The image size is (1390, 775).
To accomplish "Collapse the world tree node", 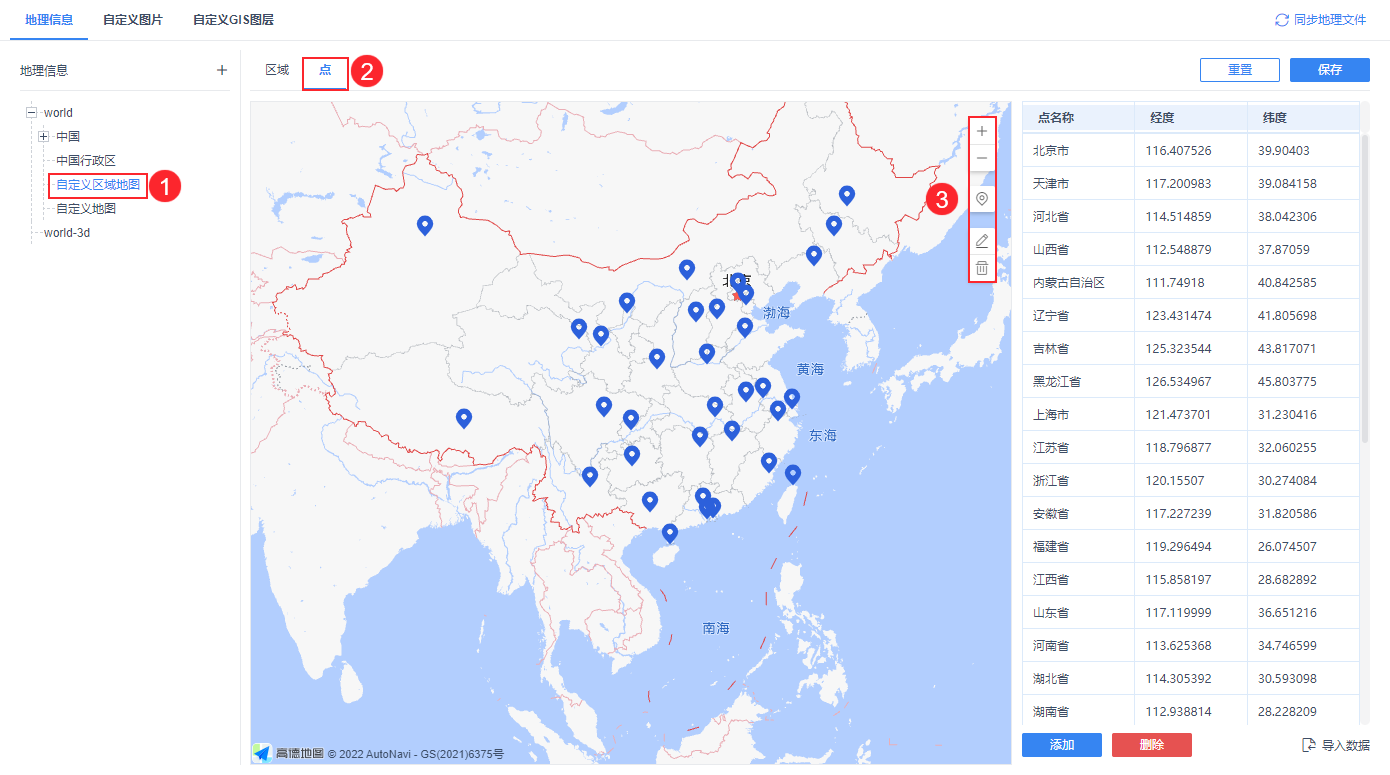I will point(32,113).
